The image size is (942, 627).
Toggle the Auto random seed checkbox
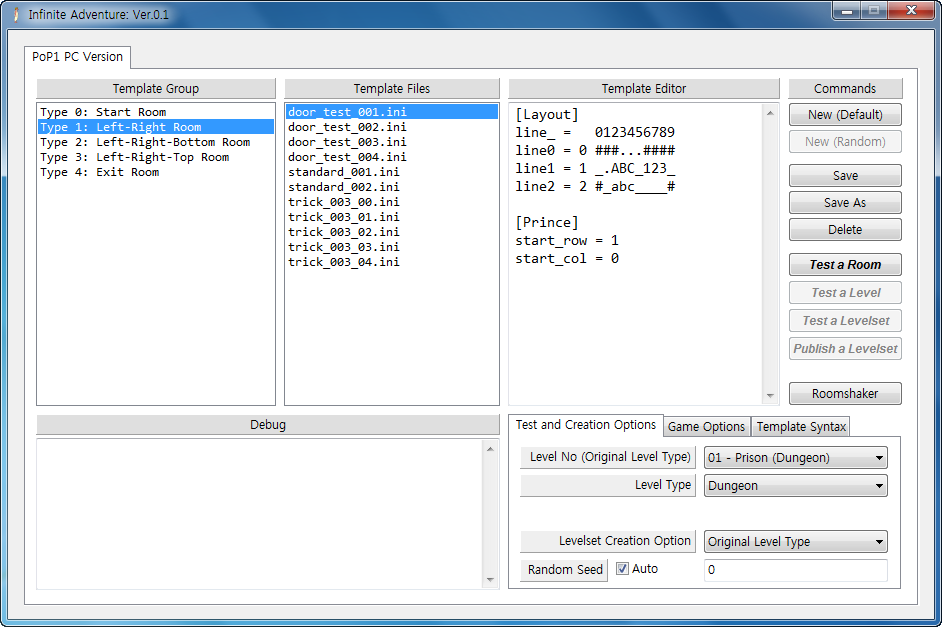pos(622,569)
